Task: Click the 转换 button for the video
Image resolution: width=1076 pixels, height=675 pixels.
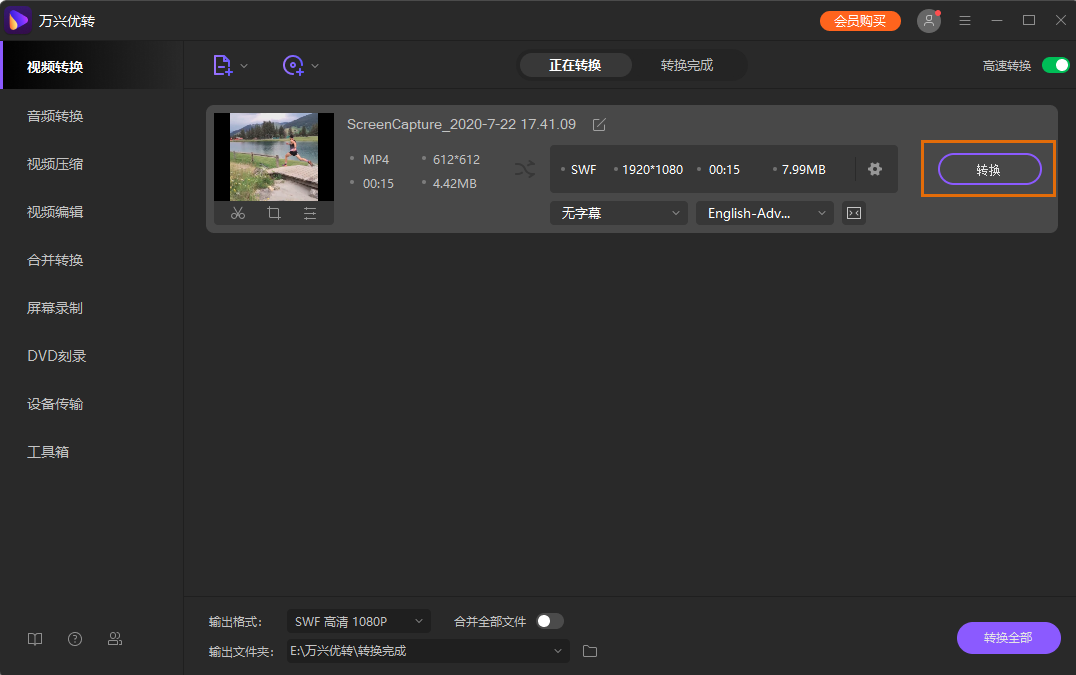Action: click(x=988, y=169)
